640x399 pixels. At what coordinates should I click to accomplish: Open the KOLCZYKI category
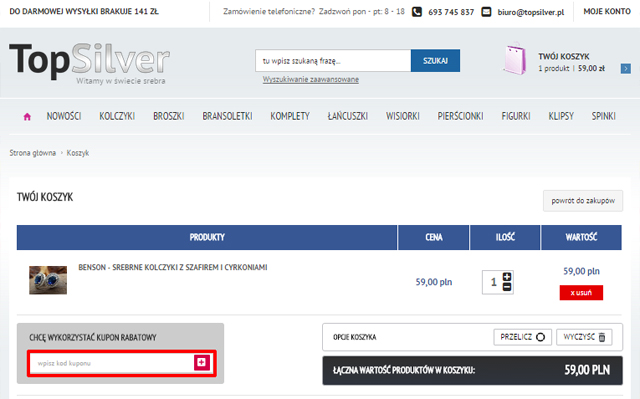pyautogui.click(x=117, y=116)
